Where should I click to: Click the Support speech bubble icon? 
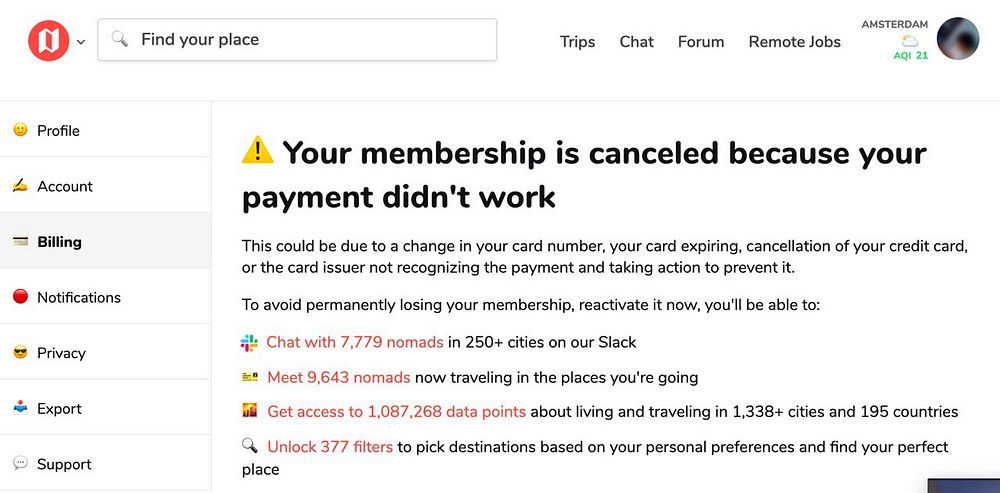click(x=20, y=464)
